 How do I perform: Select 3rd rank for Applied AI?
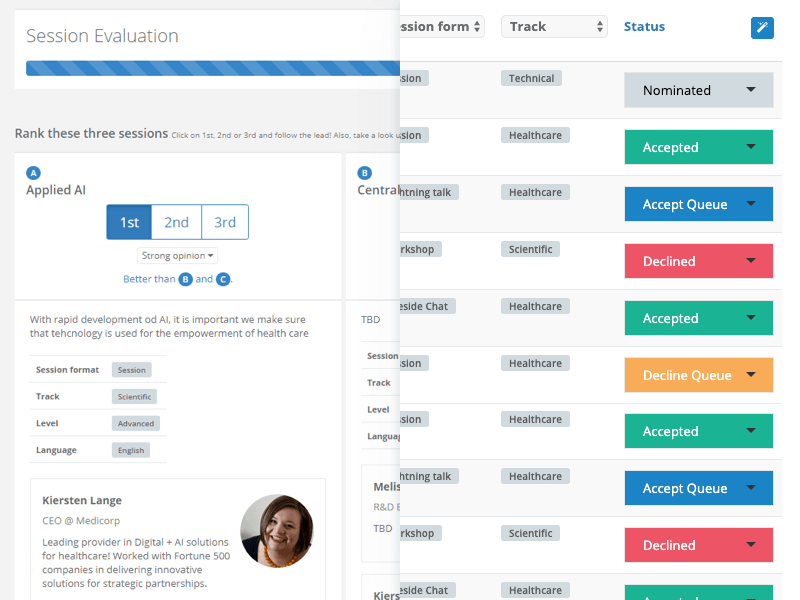pos(225,222)
